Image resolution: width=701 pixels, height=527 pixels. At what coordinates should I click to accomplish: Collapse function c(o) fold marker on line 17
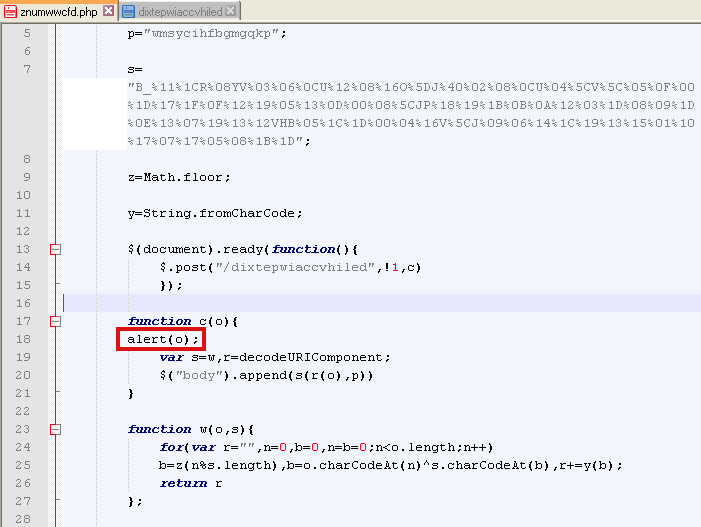(x=55, y=321)
